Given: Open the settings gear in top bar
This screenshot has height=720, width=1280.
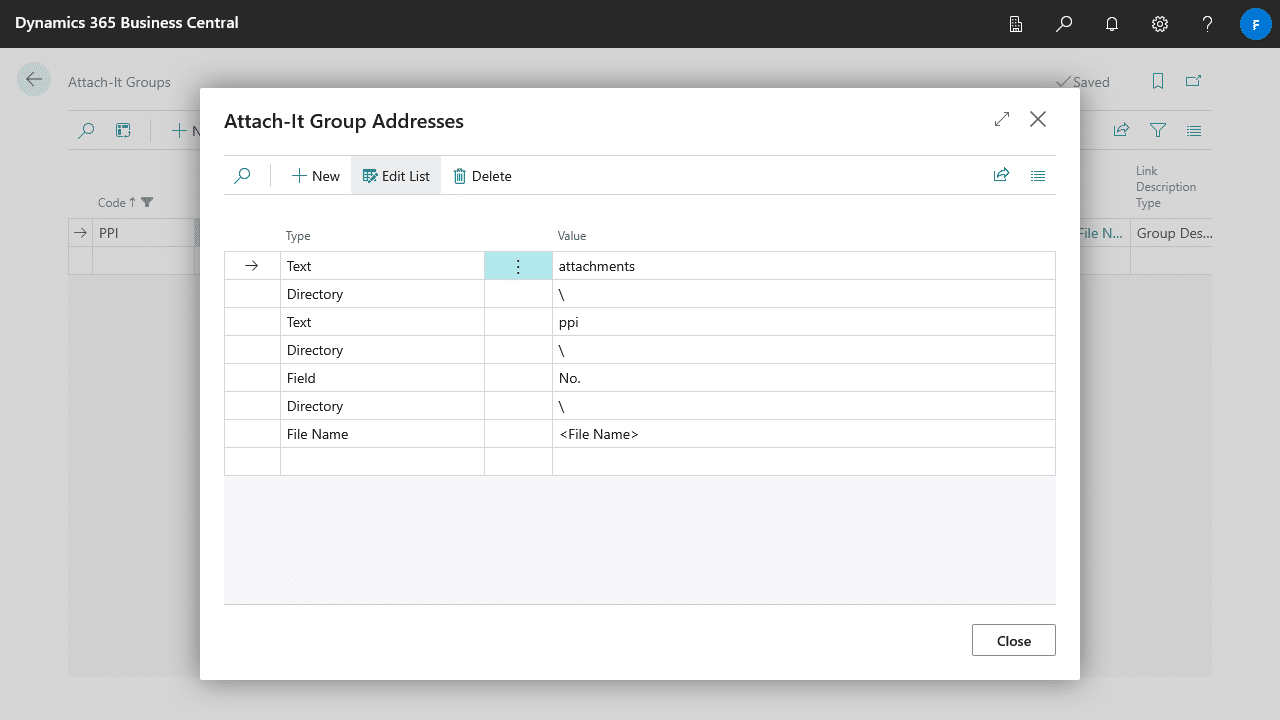Looking at the screenshot, I should point(1160,24).
